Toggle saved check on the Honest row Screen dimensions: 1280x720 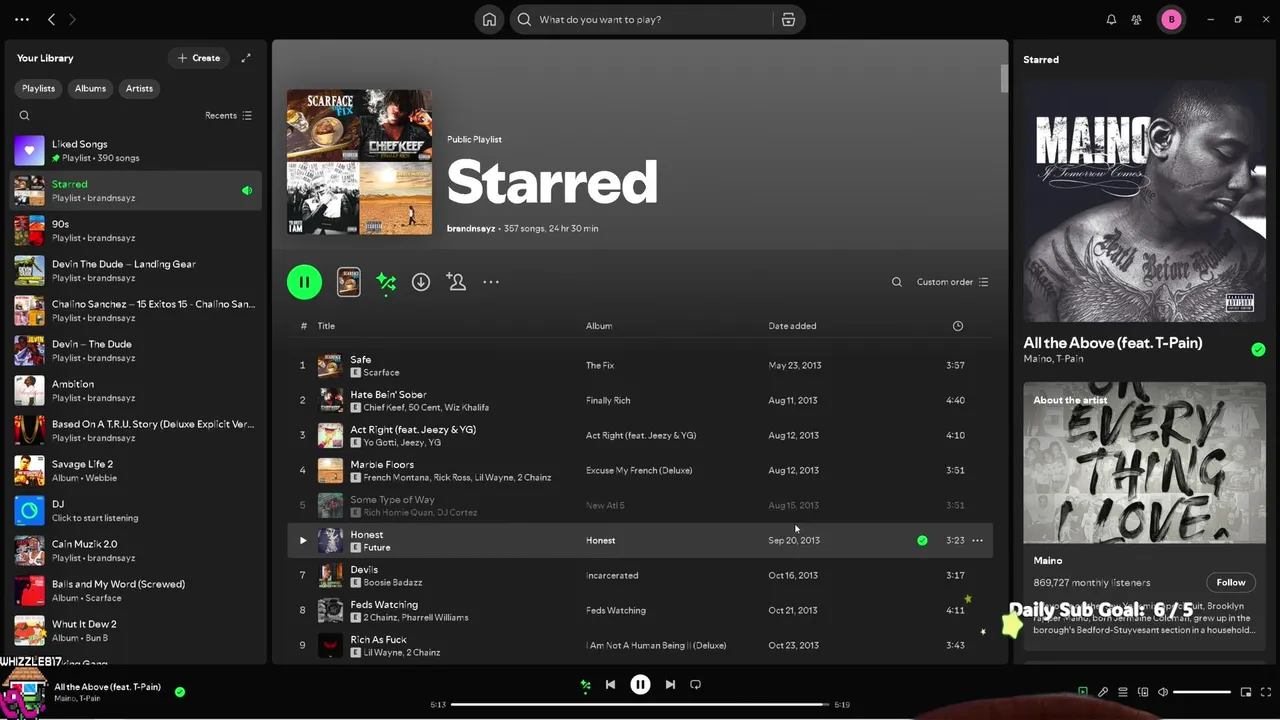coord(922,540)
